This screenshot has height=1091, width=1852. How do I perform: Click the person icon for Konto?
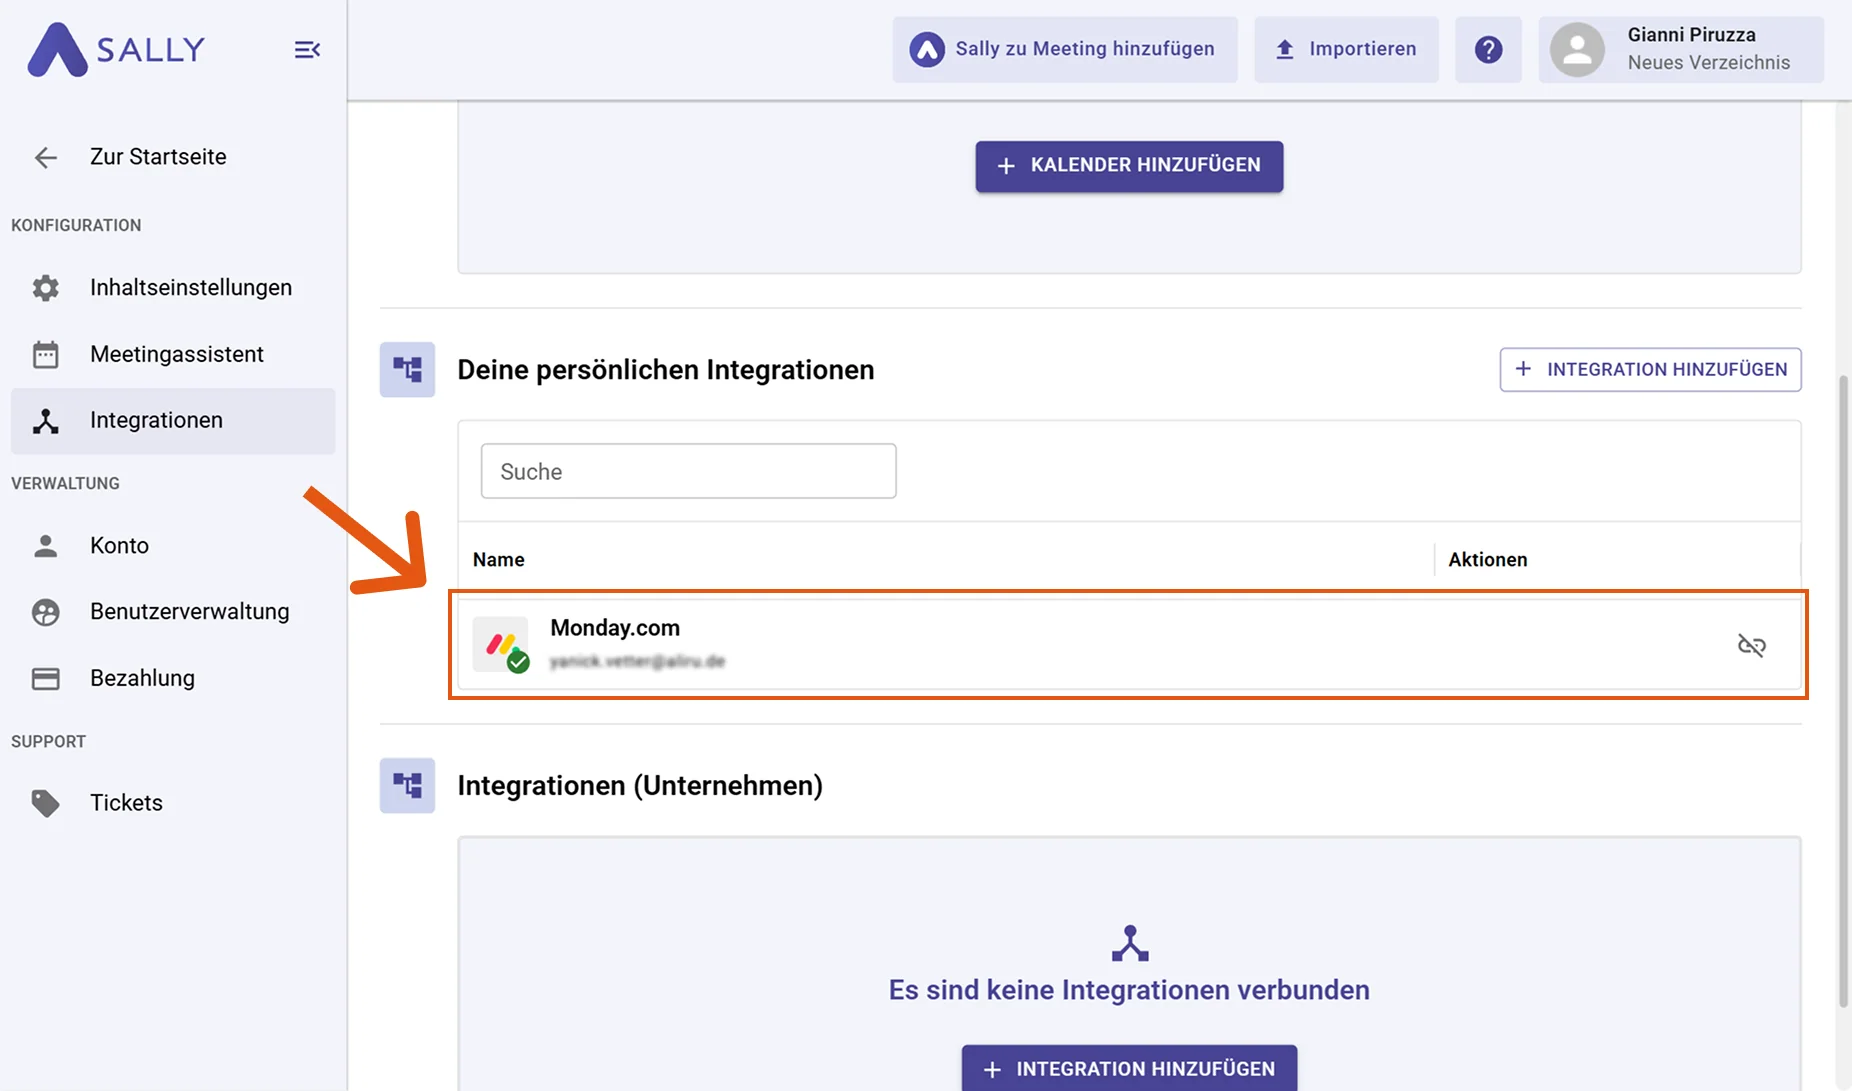coord(45,546)
